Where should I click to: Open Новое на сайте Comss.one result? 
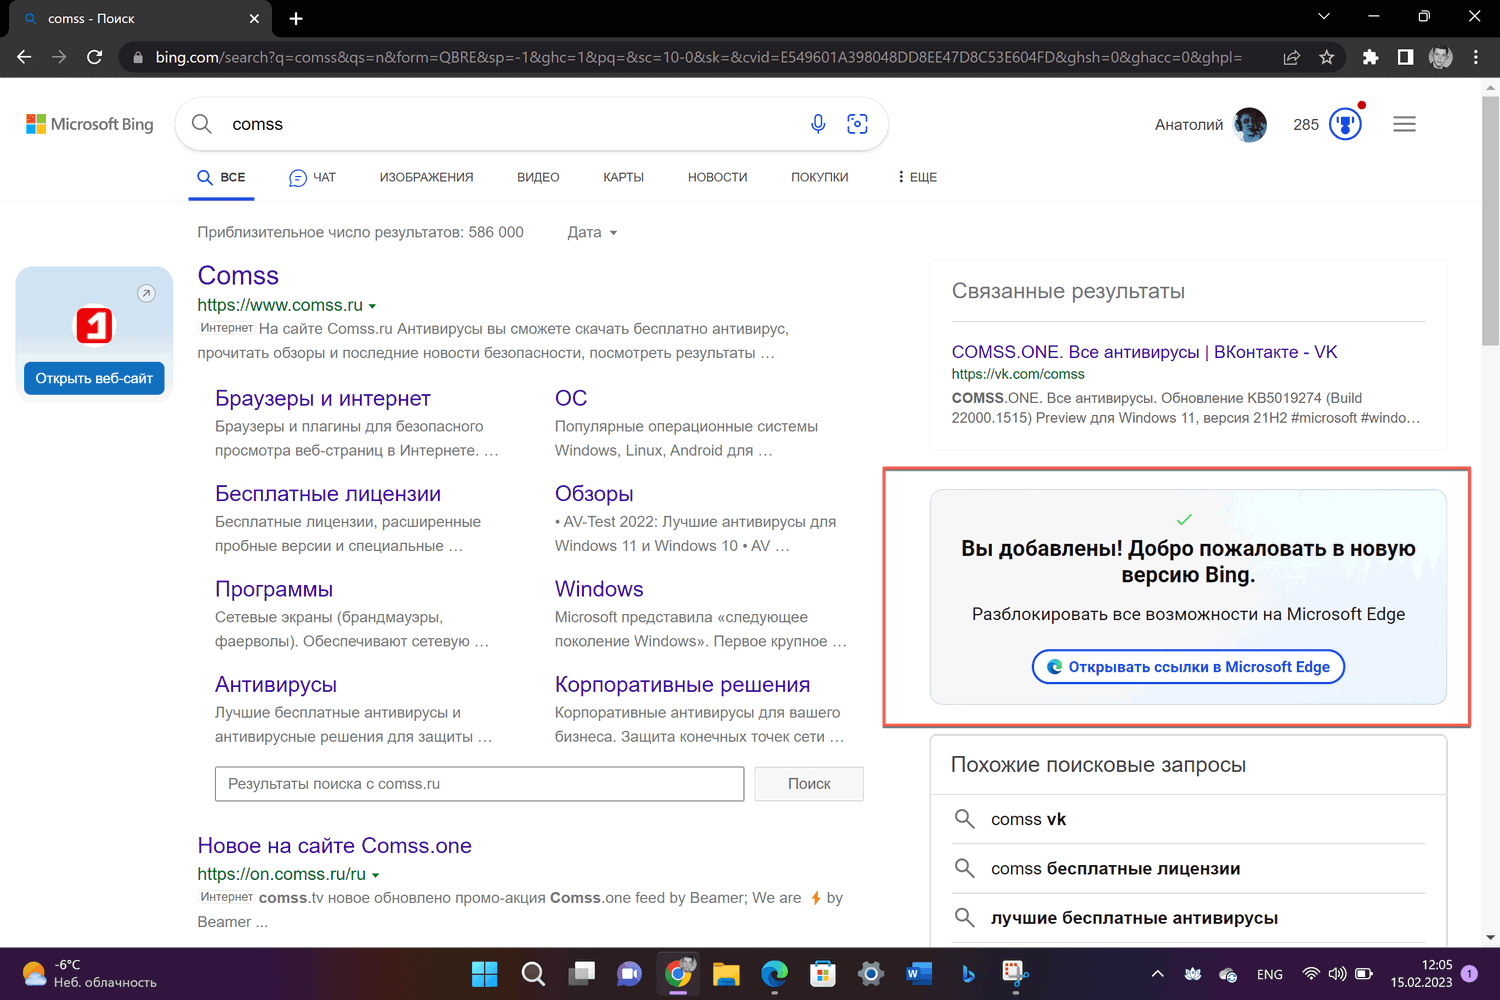(334, 846)
